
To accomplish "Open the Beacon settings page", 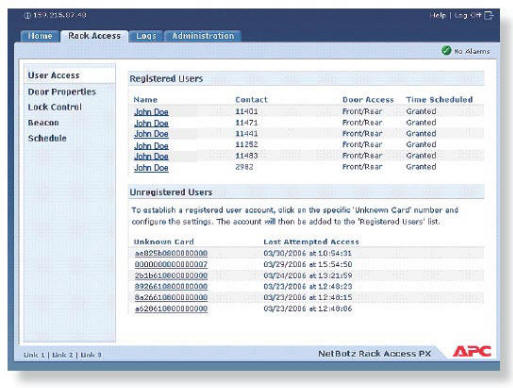I will tap(43, 123).
